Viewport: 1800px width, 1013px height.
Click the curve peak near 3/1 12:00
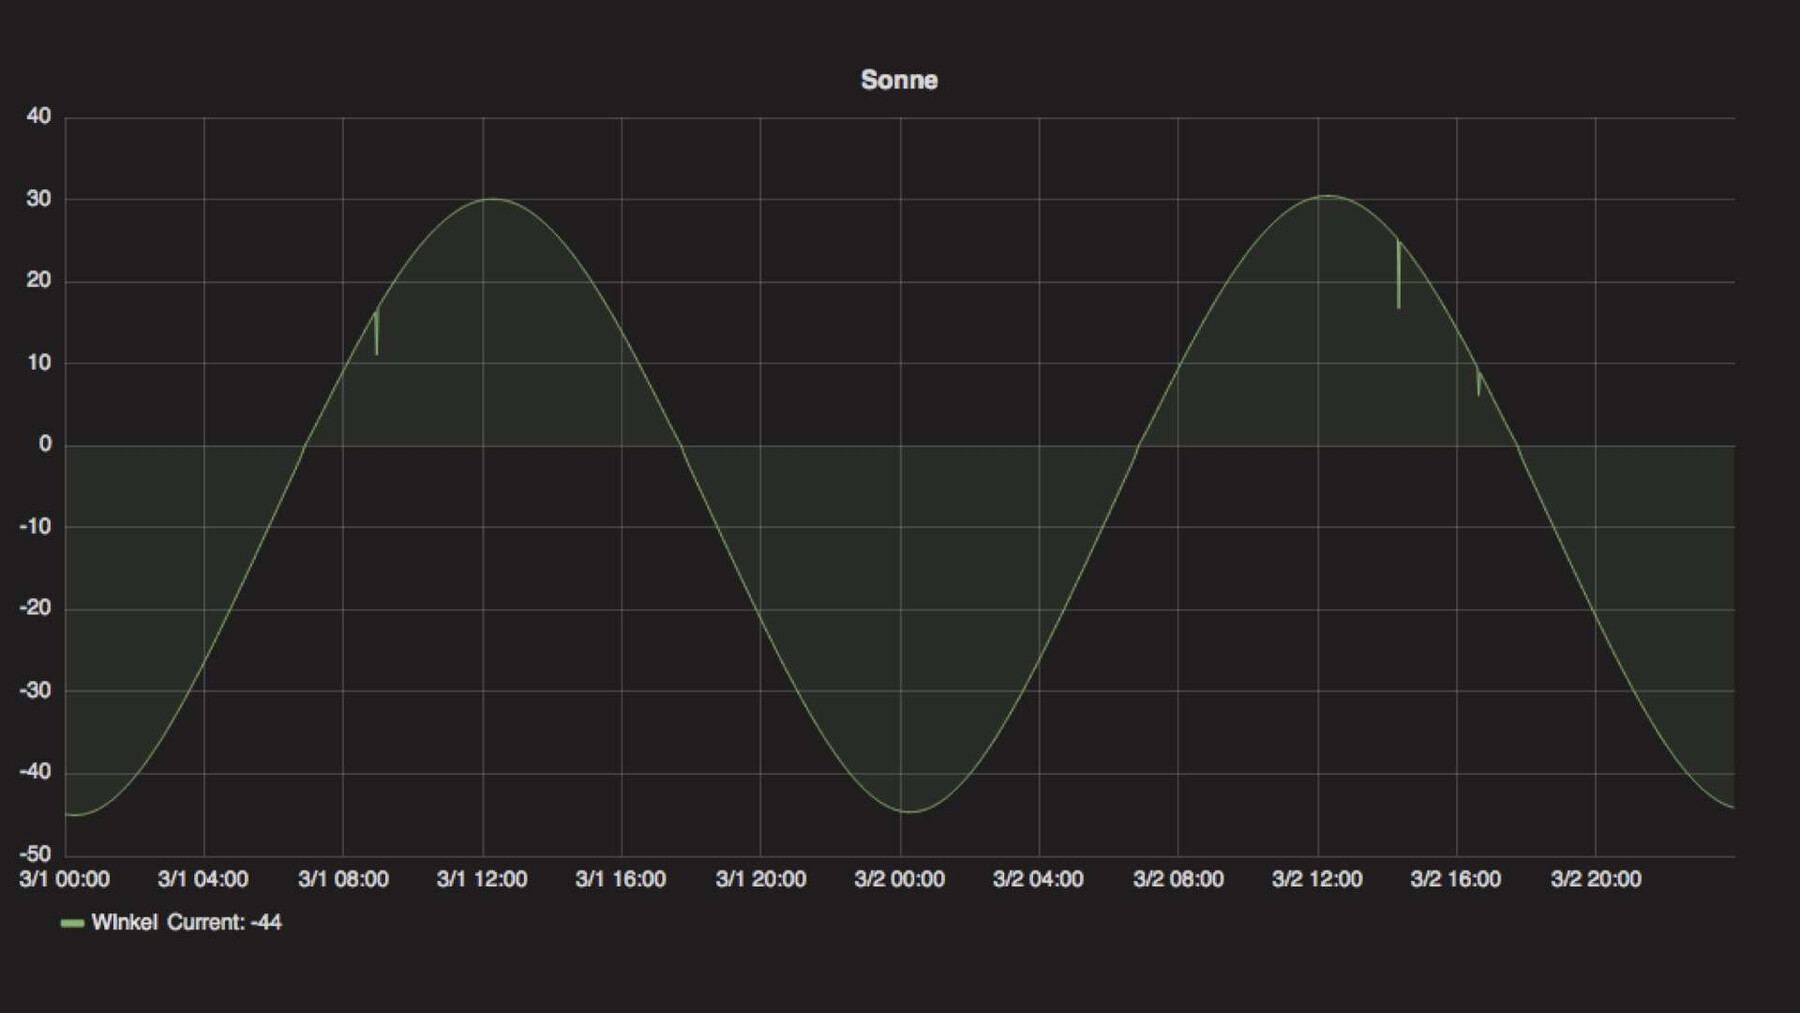click(492, 199)
